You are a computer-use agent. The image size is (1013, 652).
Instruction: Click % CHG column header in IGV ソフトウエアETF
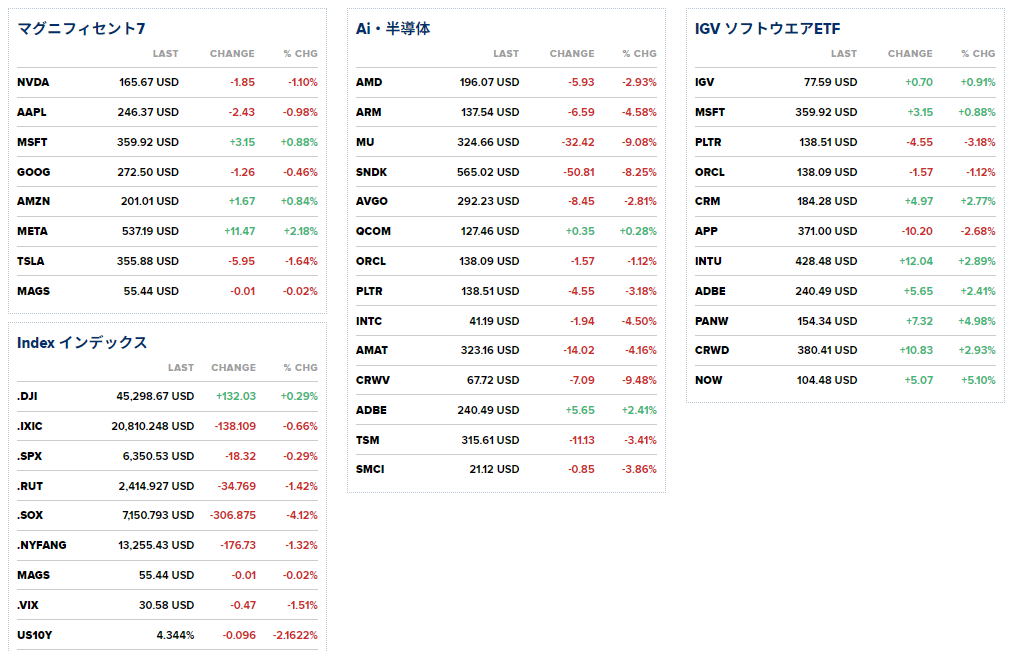[978, 54]
